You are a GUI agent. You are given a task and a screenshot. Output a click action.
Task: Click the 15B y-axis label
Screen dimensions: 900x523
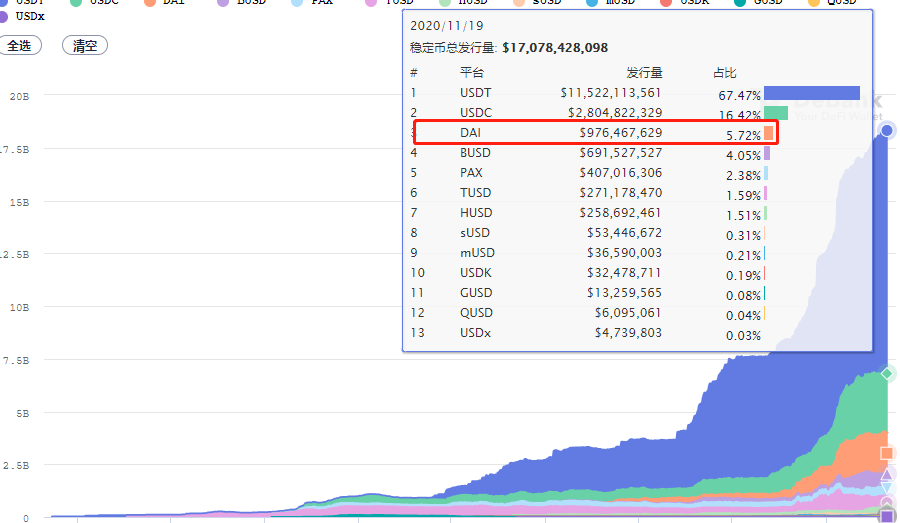[x=19, y=202]
